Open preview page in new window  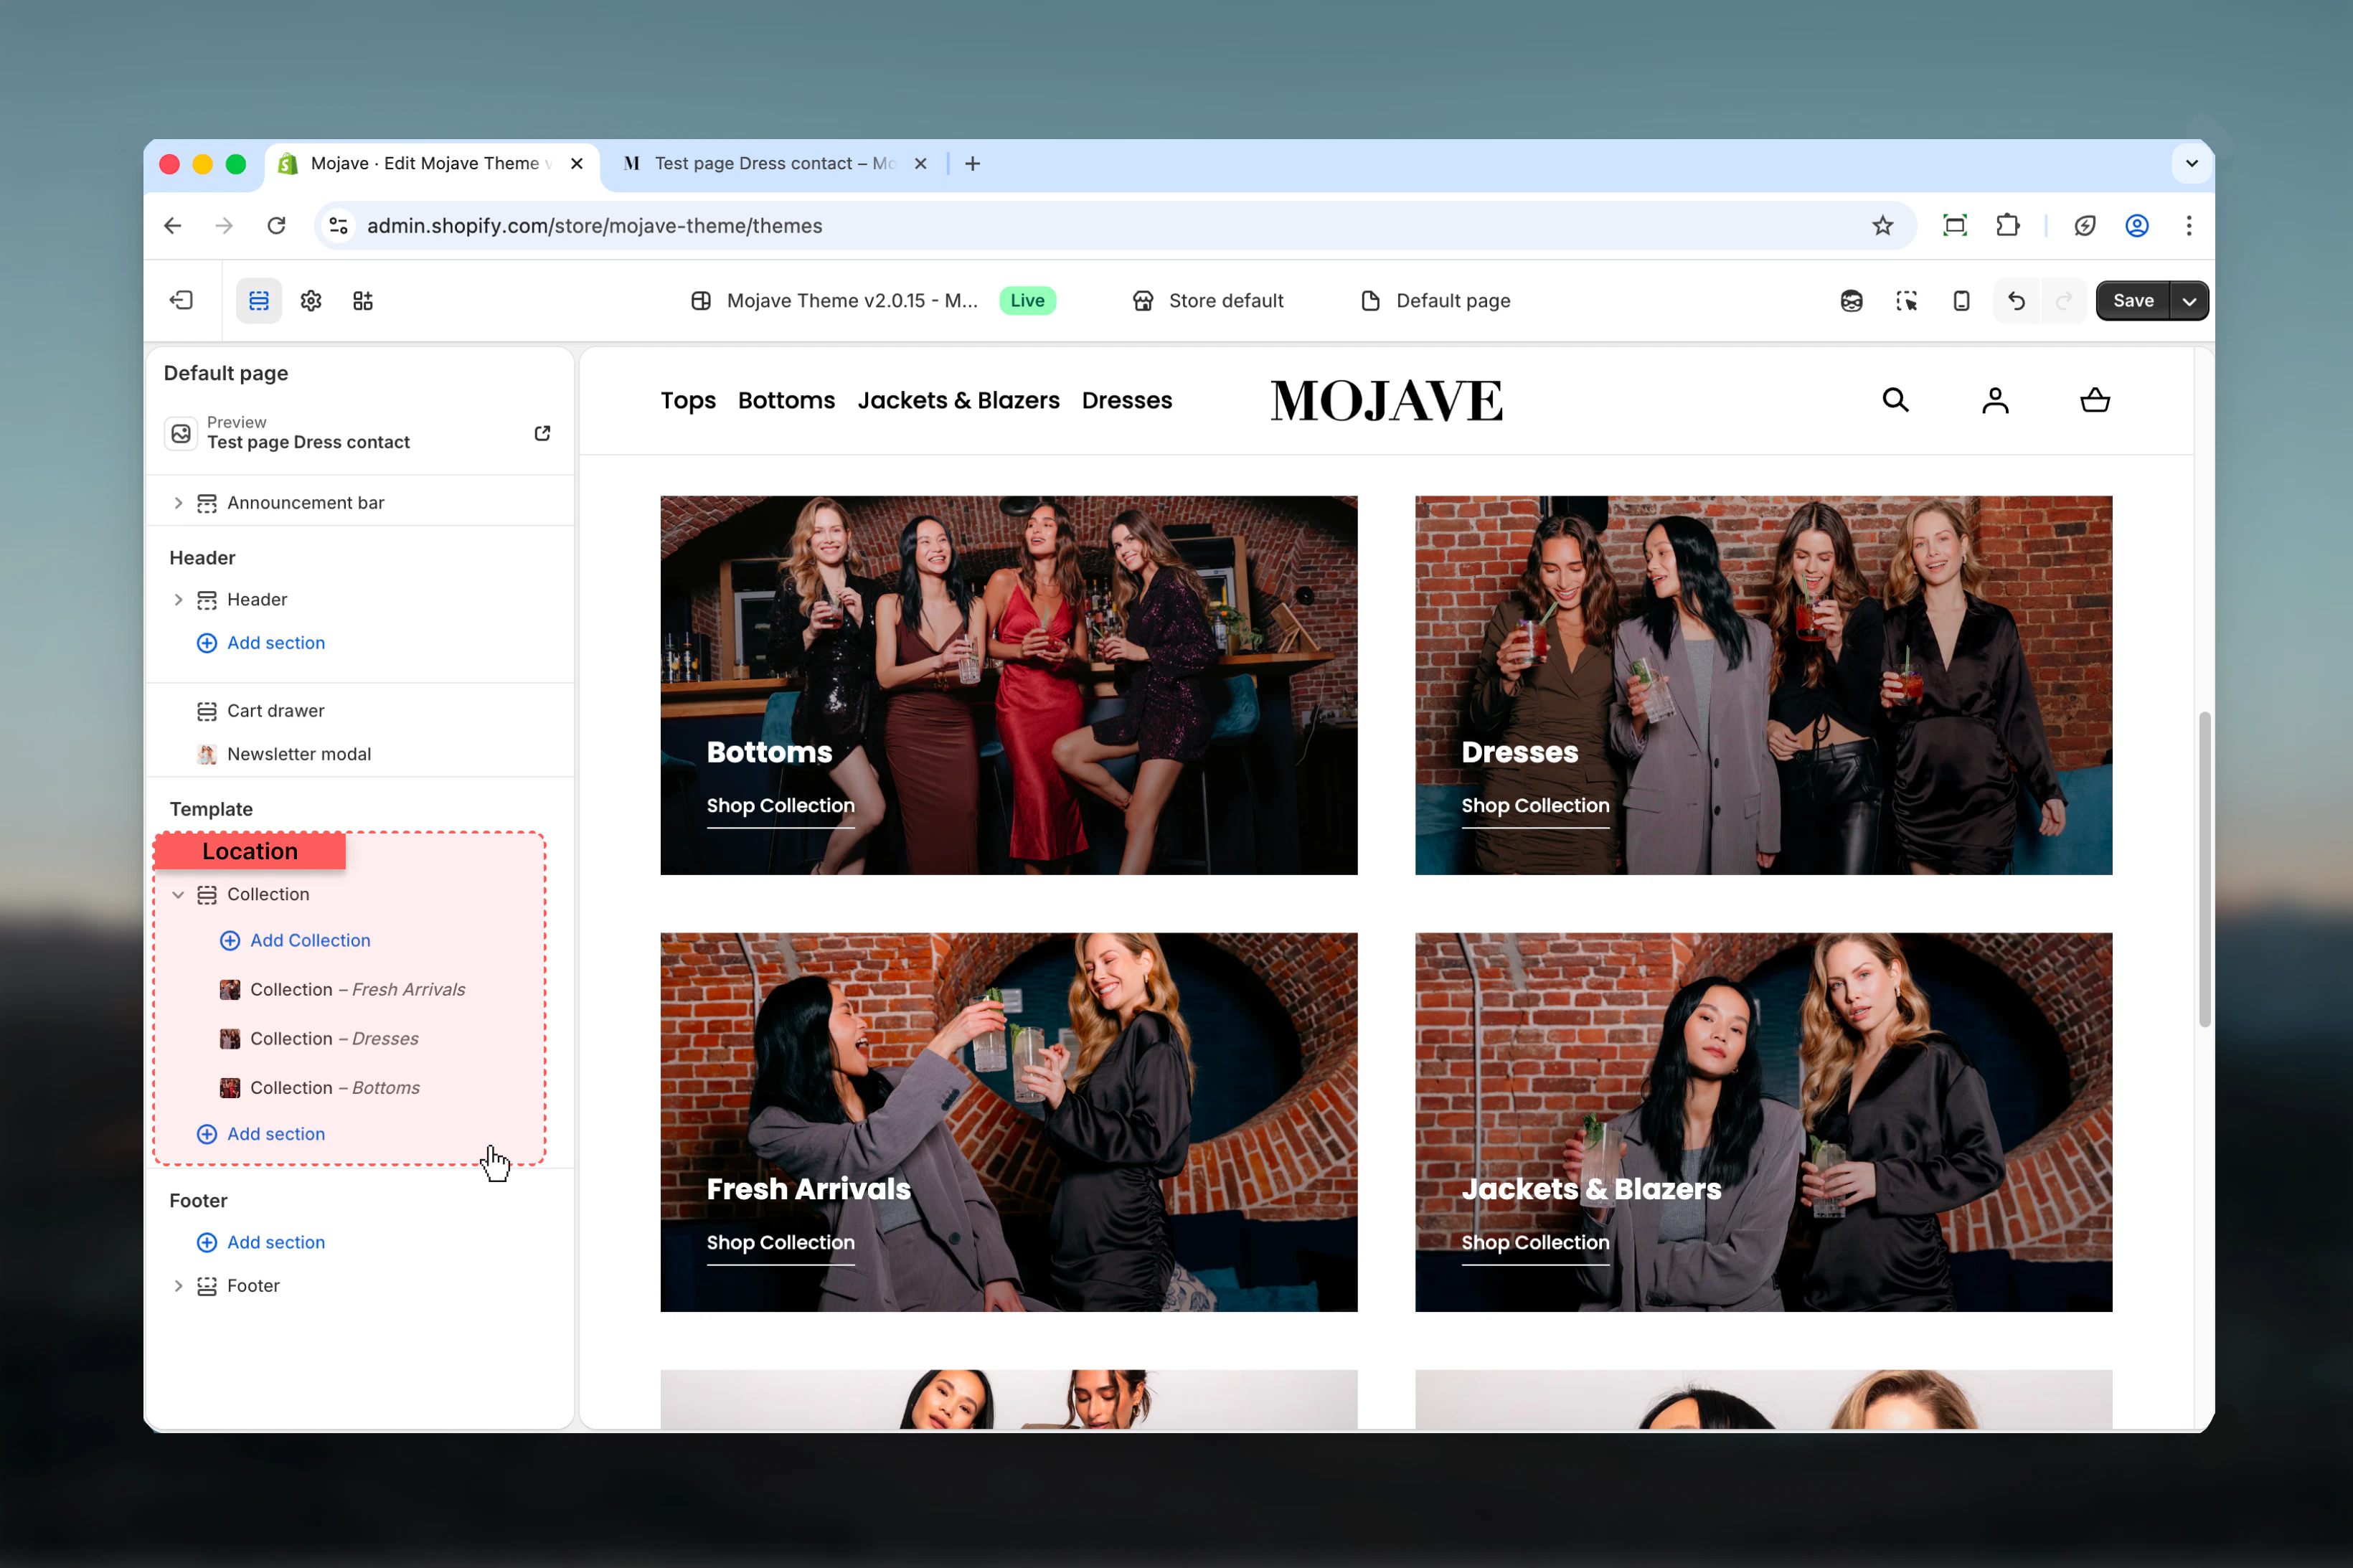[542, 433]
